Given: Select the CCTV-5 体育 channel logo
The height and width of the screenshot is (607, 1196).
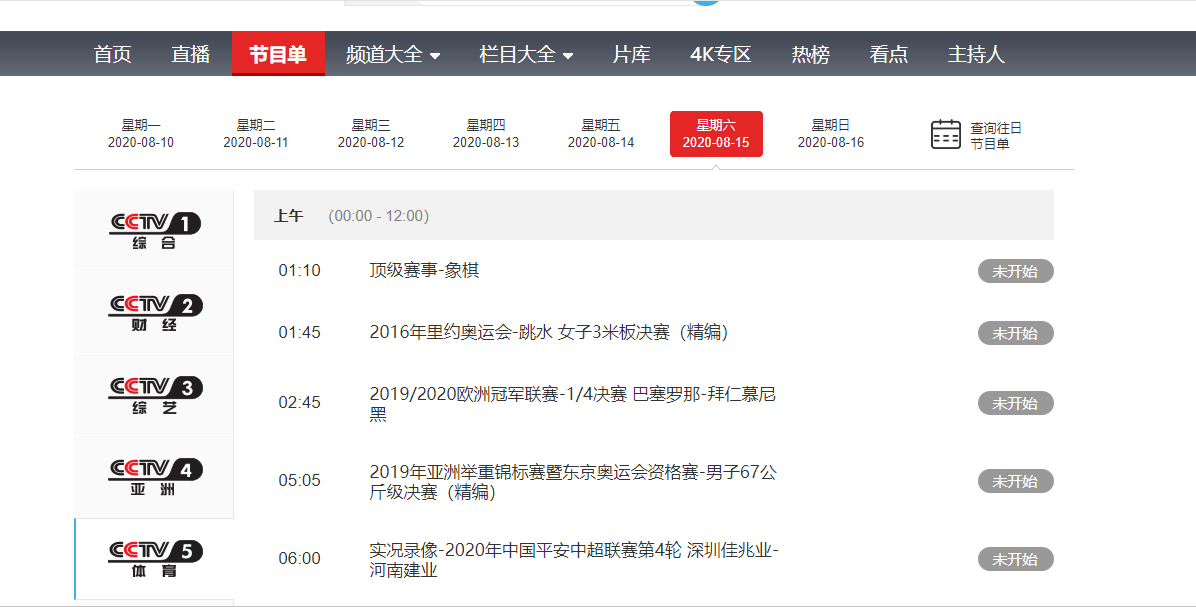Looking at the screenshot, I should tap(154, 560).
